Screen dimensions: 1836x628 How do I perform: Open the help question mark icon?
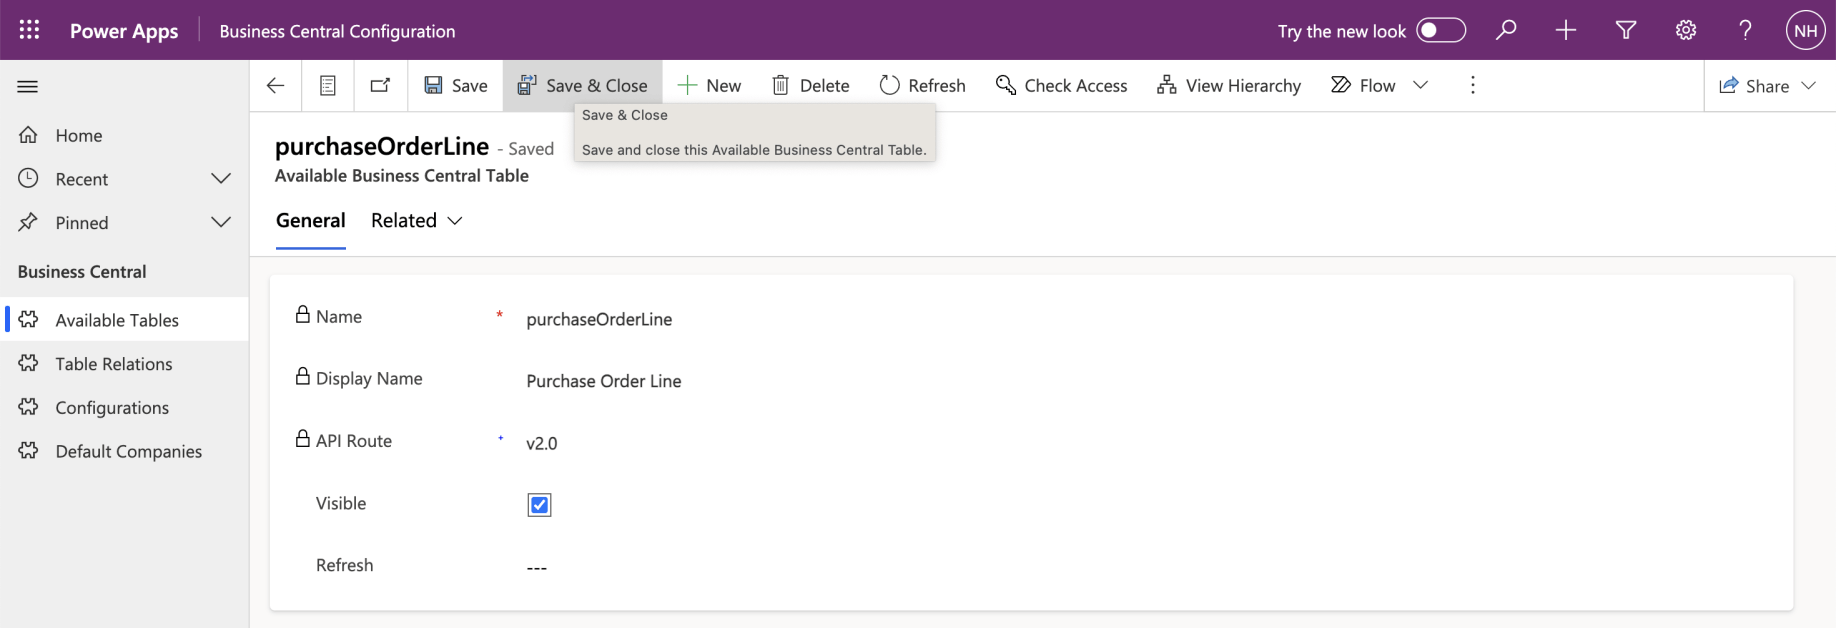click(x=1746, y=30)
